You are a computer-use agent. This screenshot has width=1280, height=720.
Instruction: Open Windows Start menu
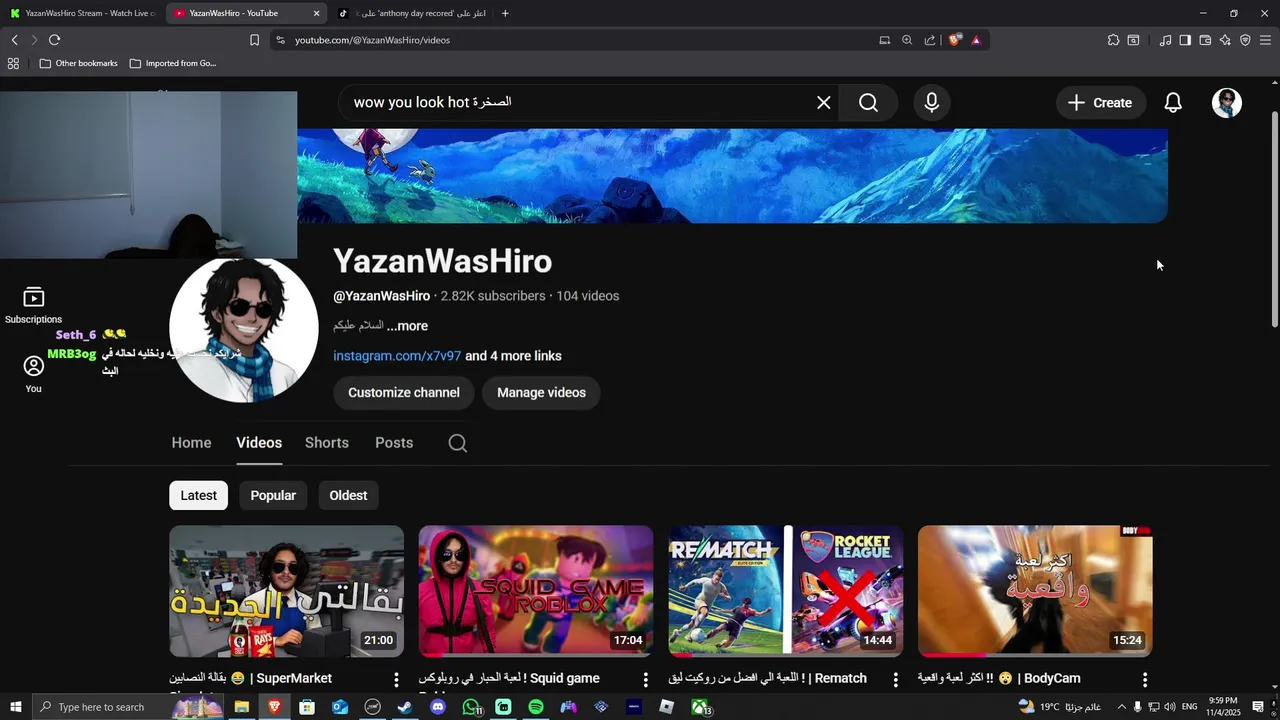coord(15,707)
